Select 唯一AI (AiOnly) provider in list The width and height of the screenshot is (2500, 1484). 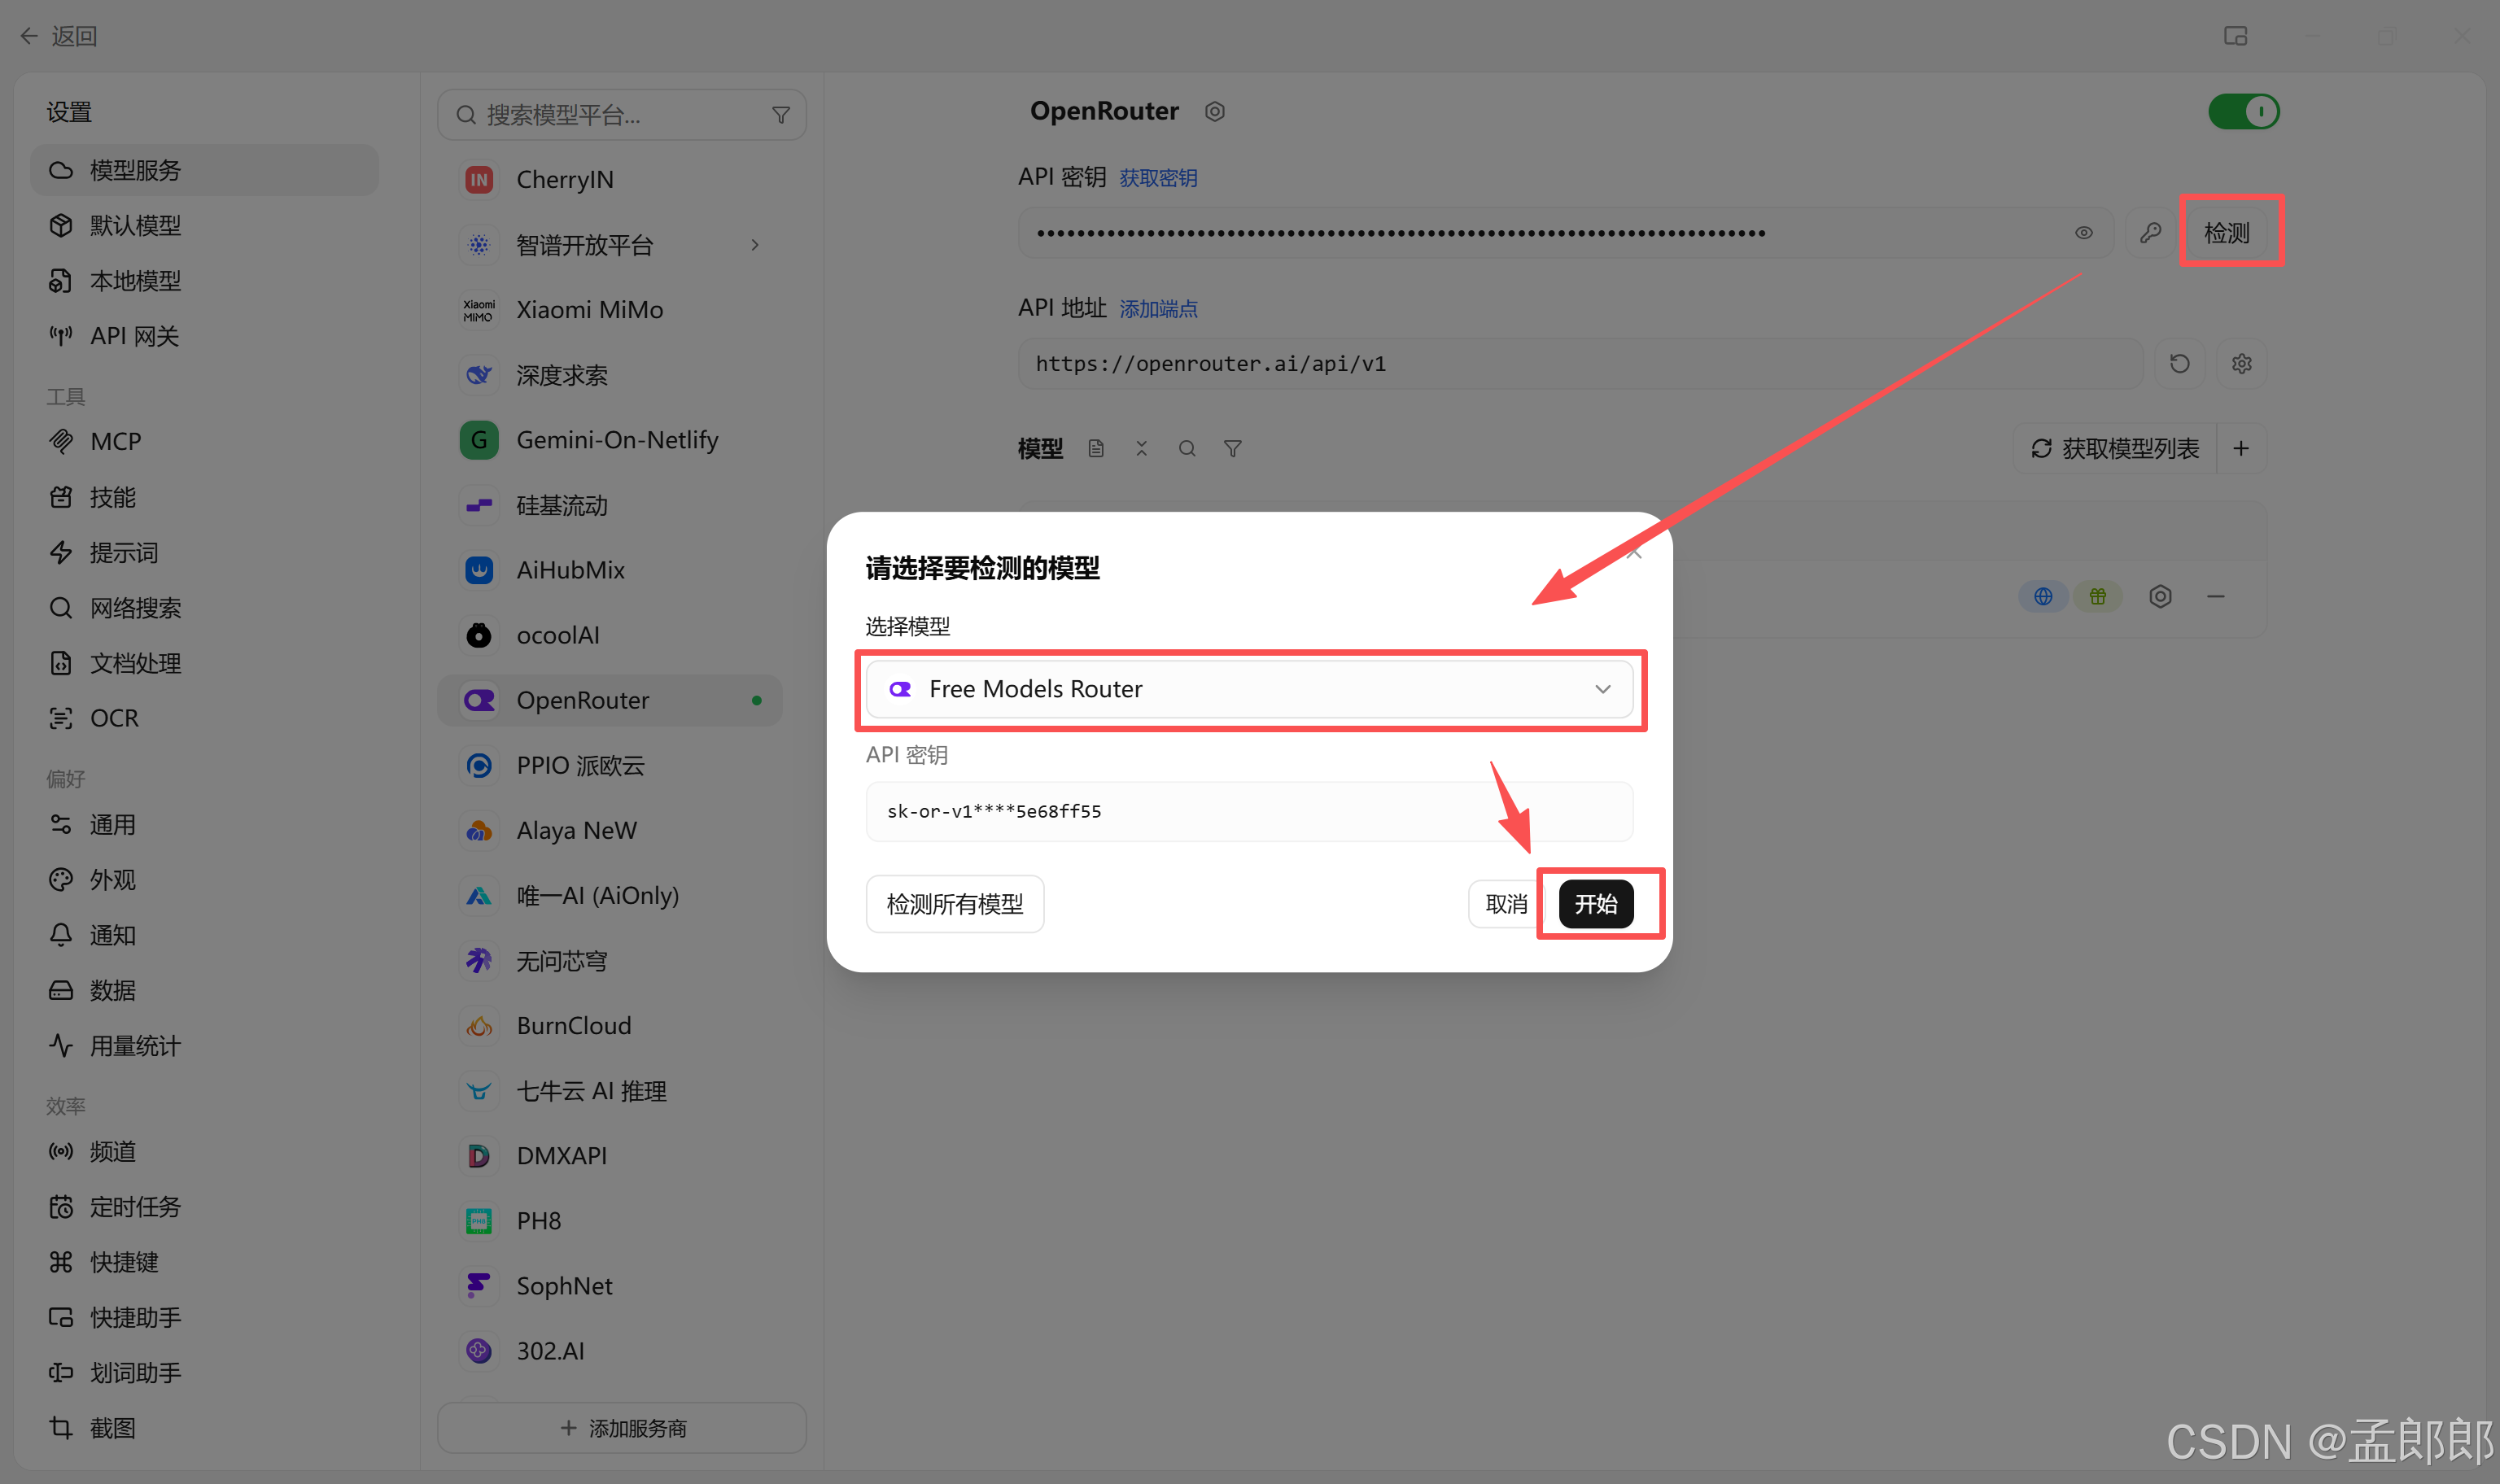click(x=610, y=895)
